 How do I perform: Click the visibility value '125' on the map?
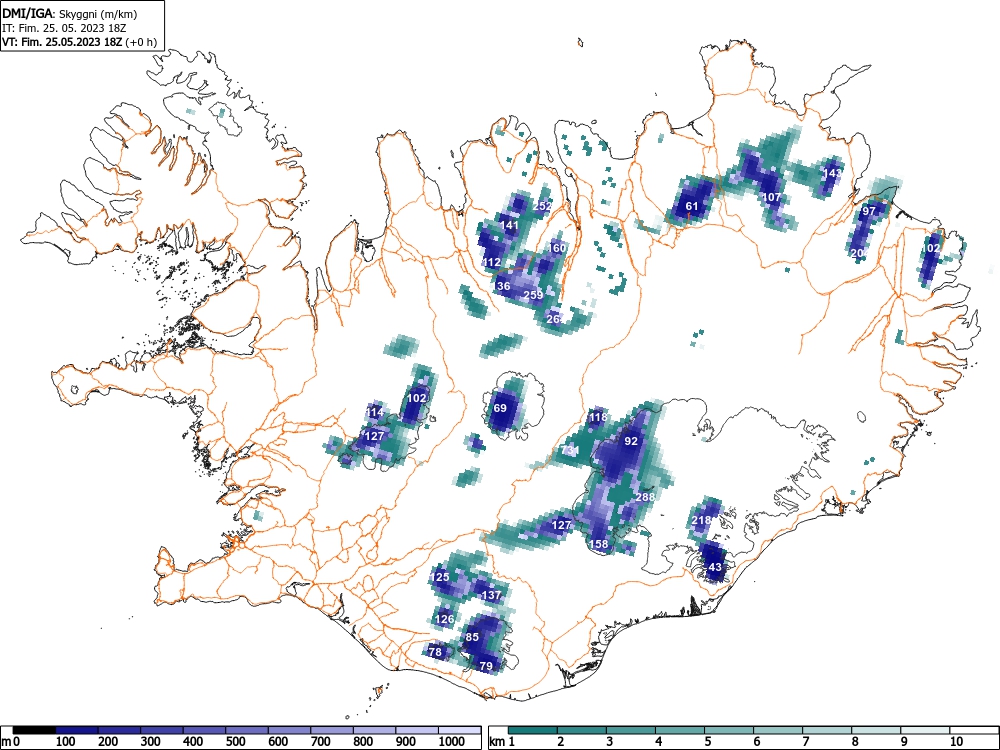point(440,577)
